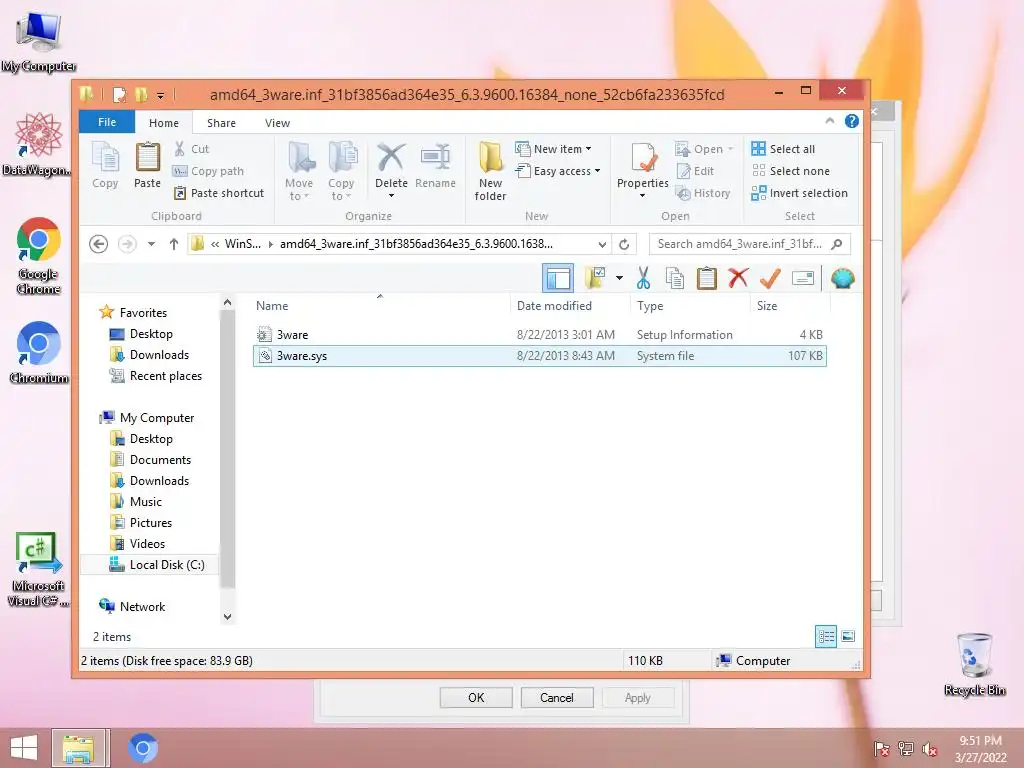Open Recent places under Favorites

pos(156,376)
